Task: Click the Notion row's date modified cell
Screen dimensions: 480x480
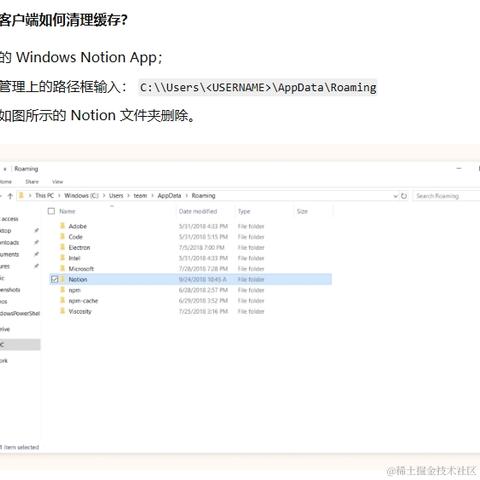Action: pyautogui.click(x=203, y=279)
